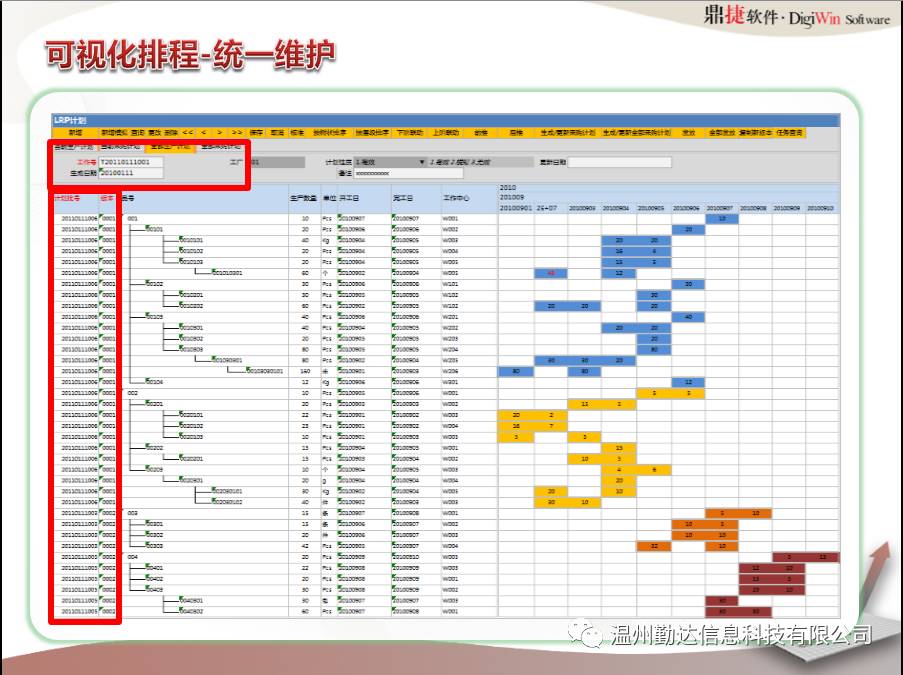Click the blue Gantt bar in row 001
Screen dimensions: 903x675
coord(721,217)
